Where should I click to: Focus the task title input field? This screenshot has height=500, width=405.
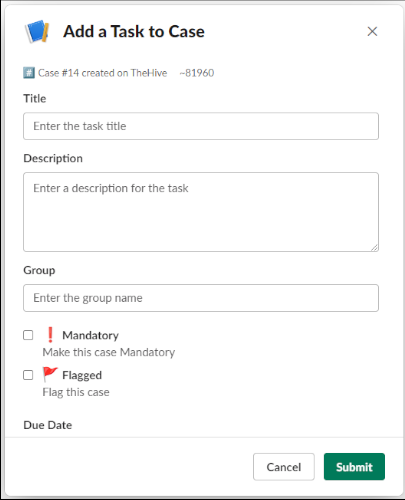point(201,126)
